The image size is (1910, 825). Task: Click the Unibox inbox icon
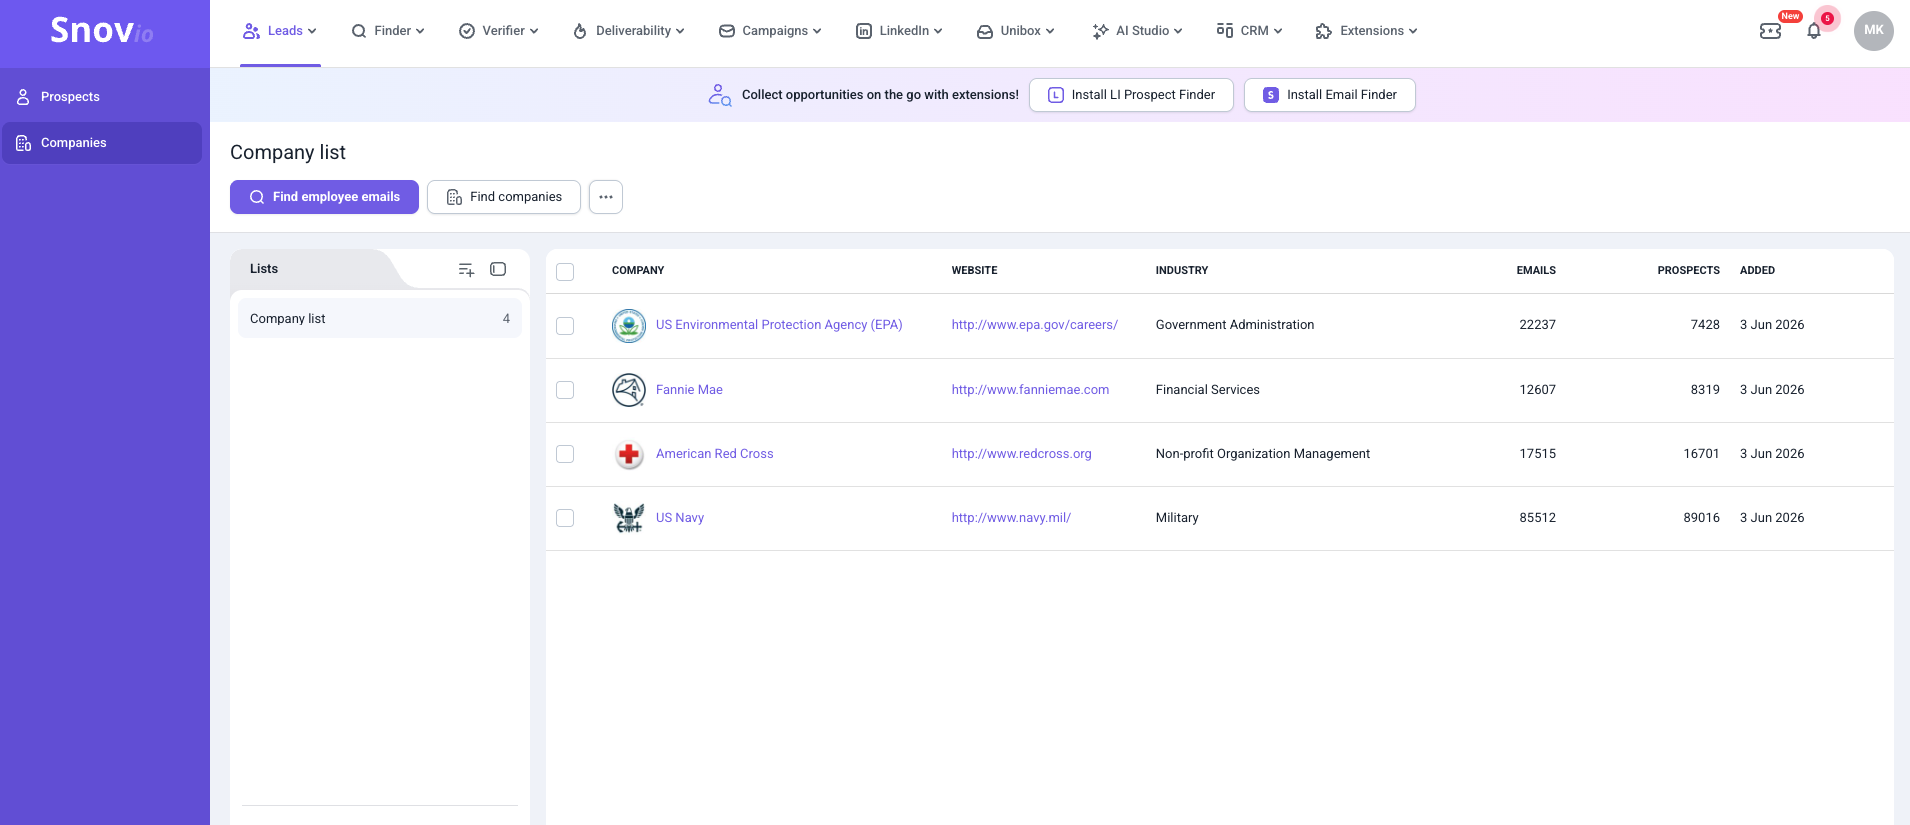point(985,31)
